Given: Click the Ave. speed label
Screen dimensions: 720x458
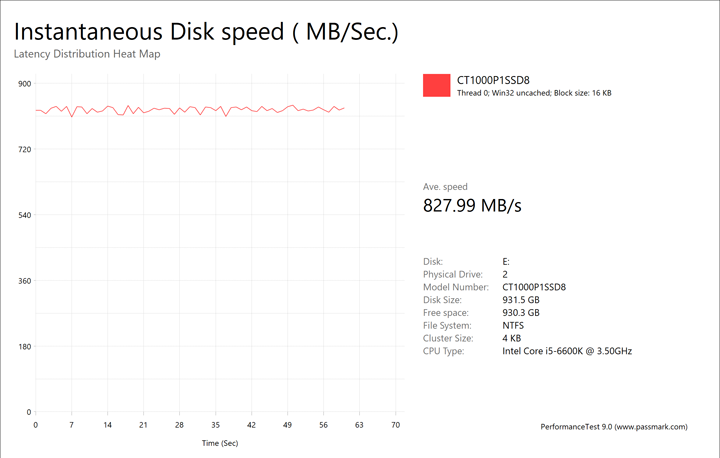Looking at the screenshot, I should pyautogui.click(x=445, y=187).
